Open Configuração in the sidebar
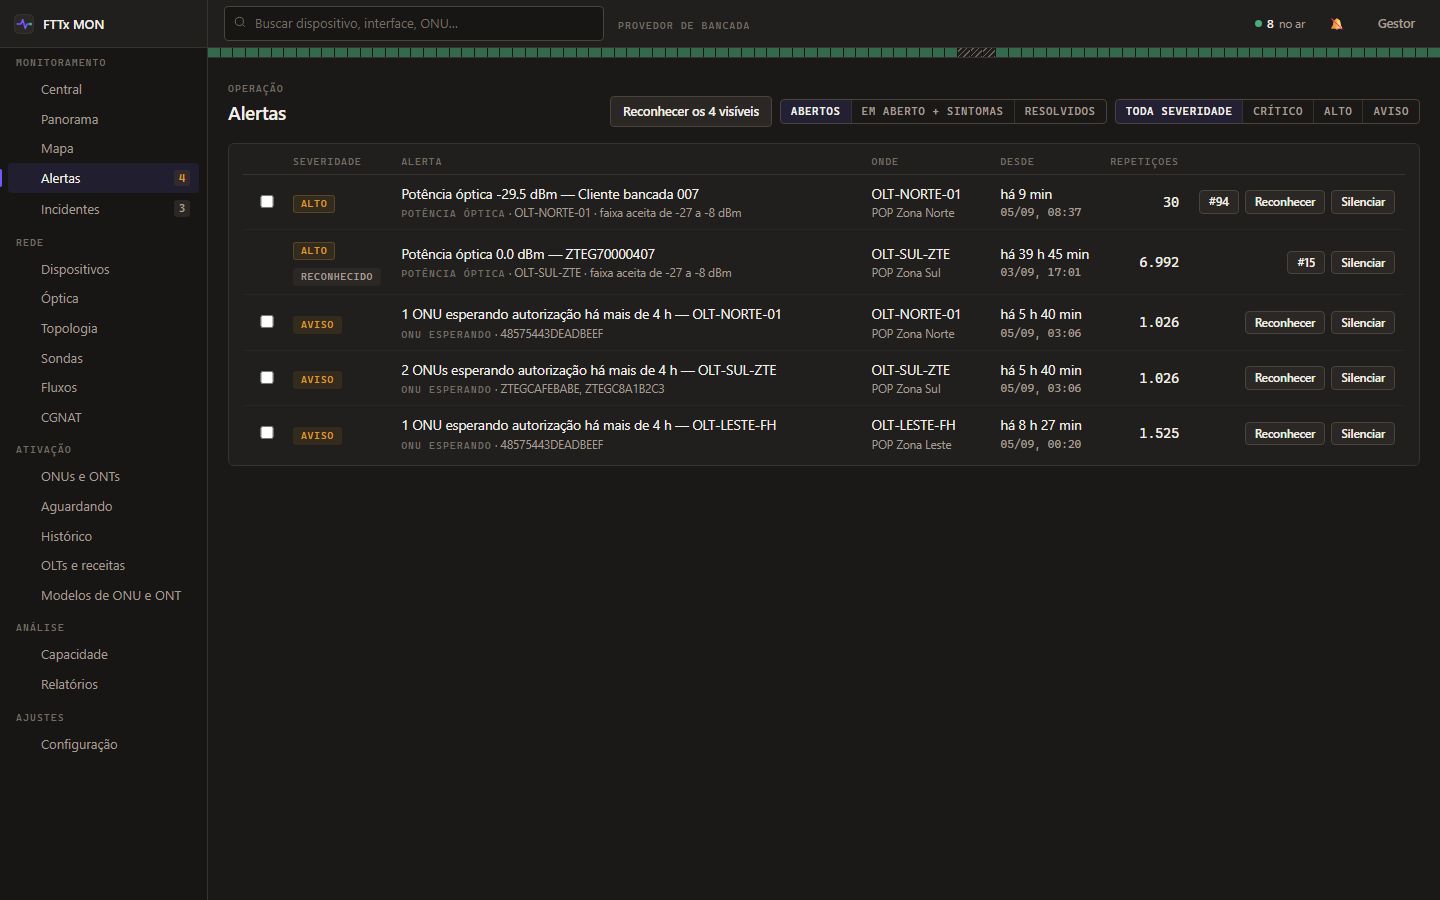This screenshot has width=1440, height=900. click(103, 744)
